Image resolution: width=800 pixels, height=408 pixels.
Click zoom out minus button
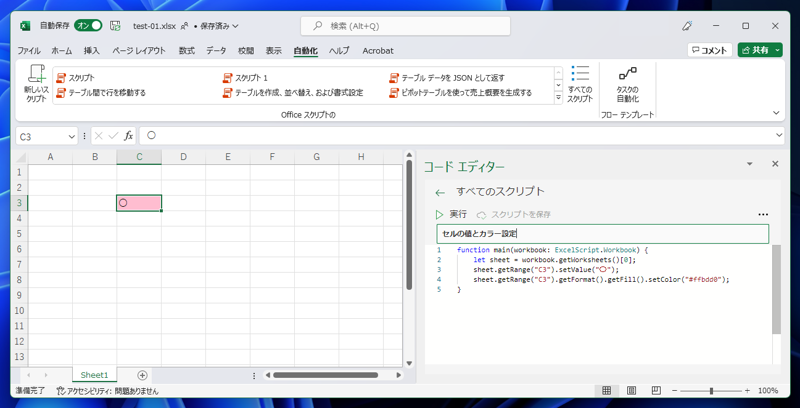pyautogui.click(x=674, y=391)
